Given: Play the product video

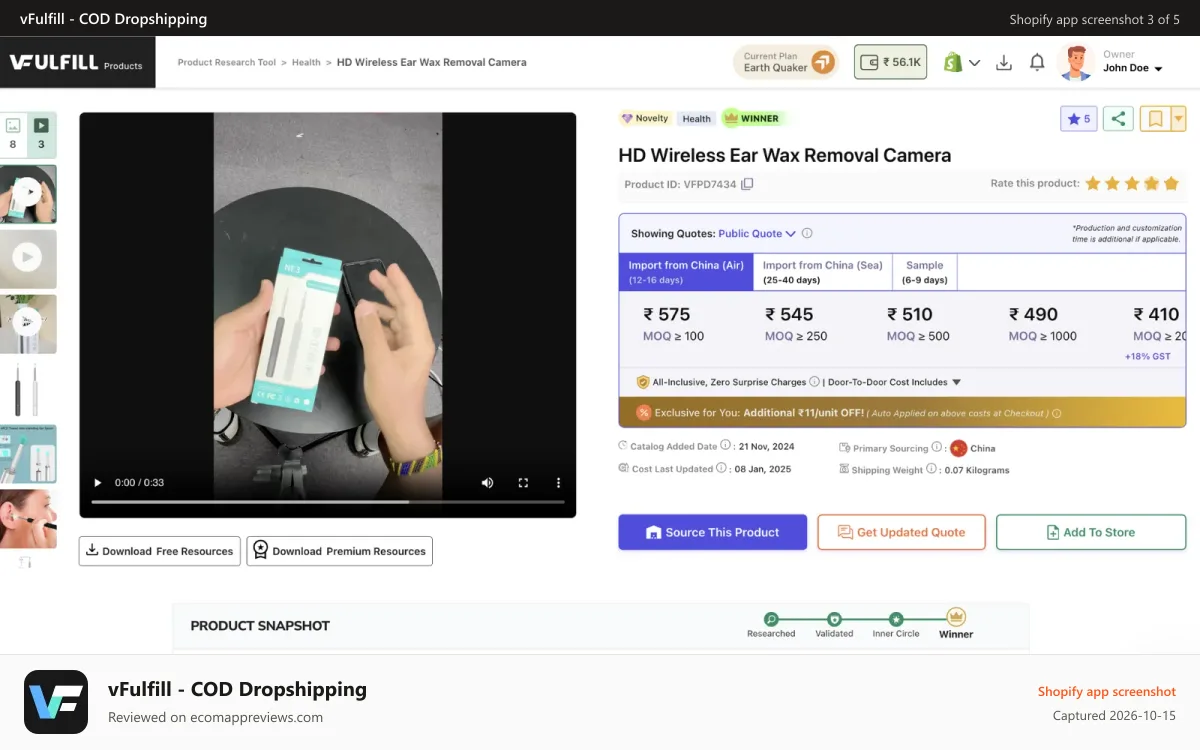Looking at the screenshot, I should click(x=98, y=483).
